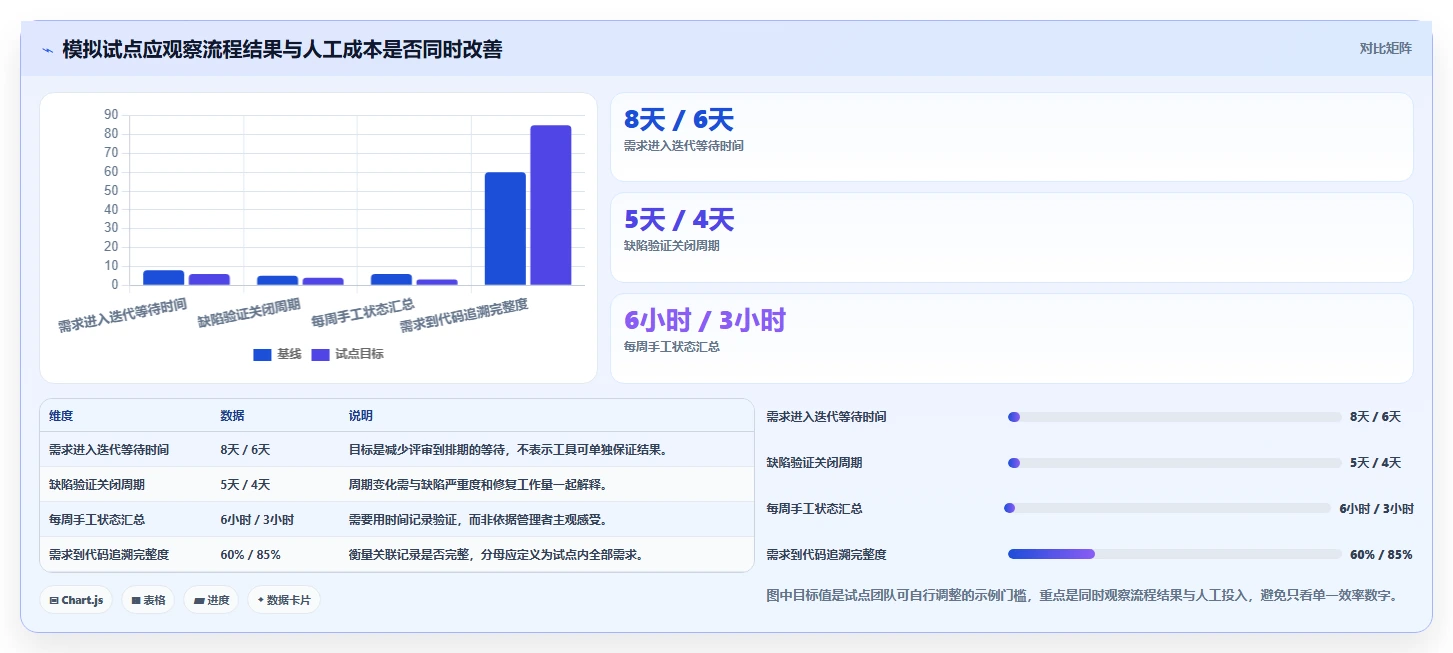The width and height of the screenshot is (1453, 653).
Task: Click the progress bar for 需求到代码追溯完整度
Action: point(1174,554)
